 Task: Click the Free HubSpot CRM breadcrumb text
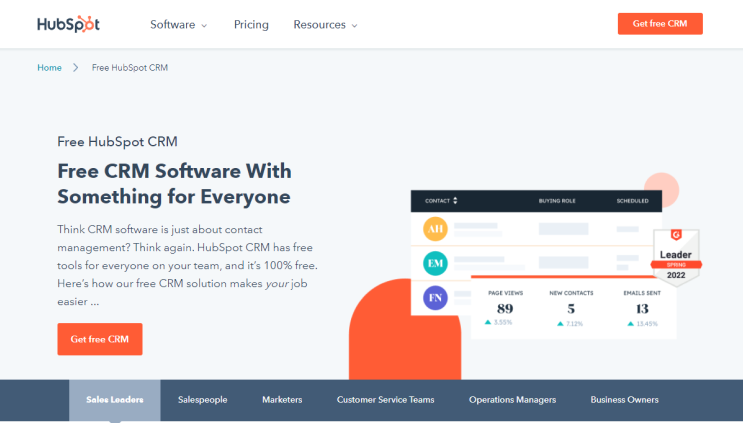tap(130, 68)
